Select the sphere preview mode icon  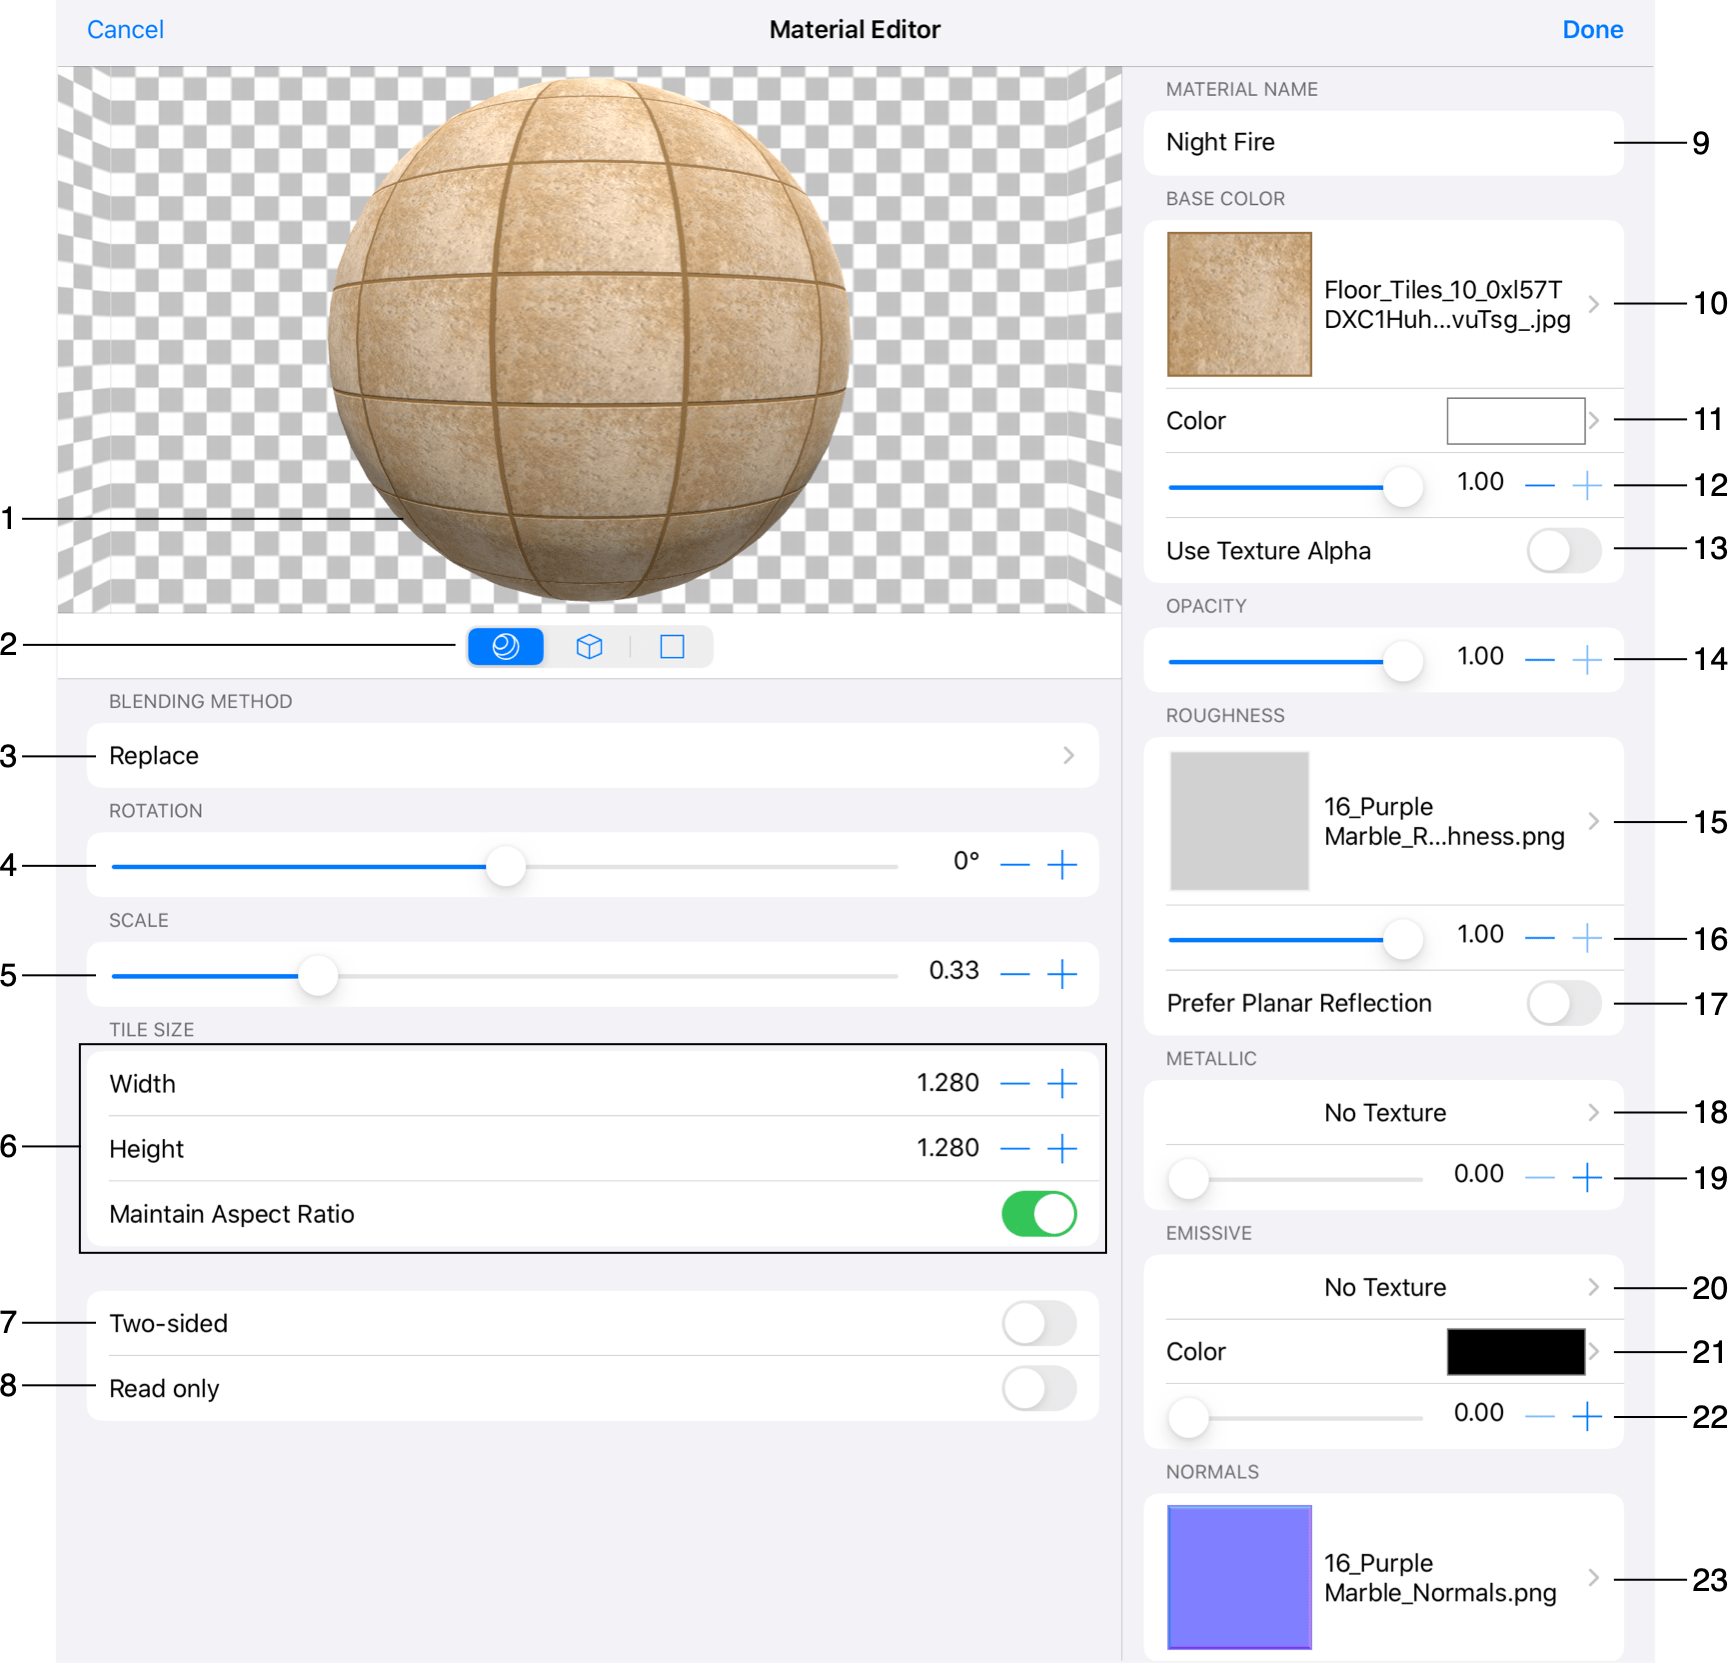coord(505,647)
